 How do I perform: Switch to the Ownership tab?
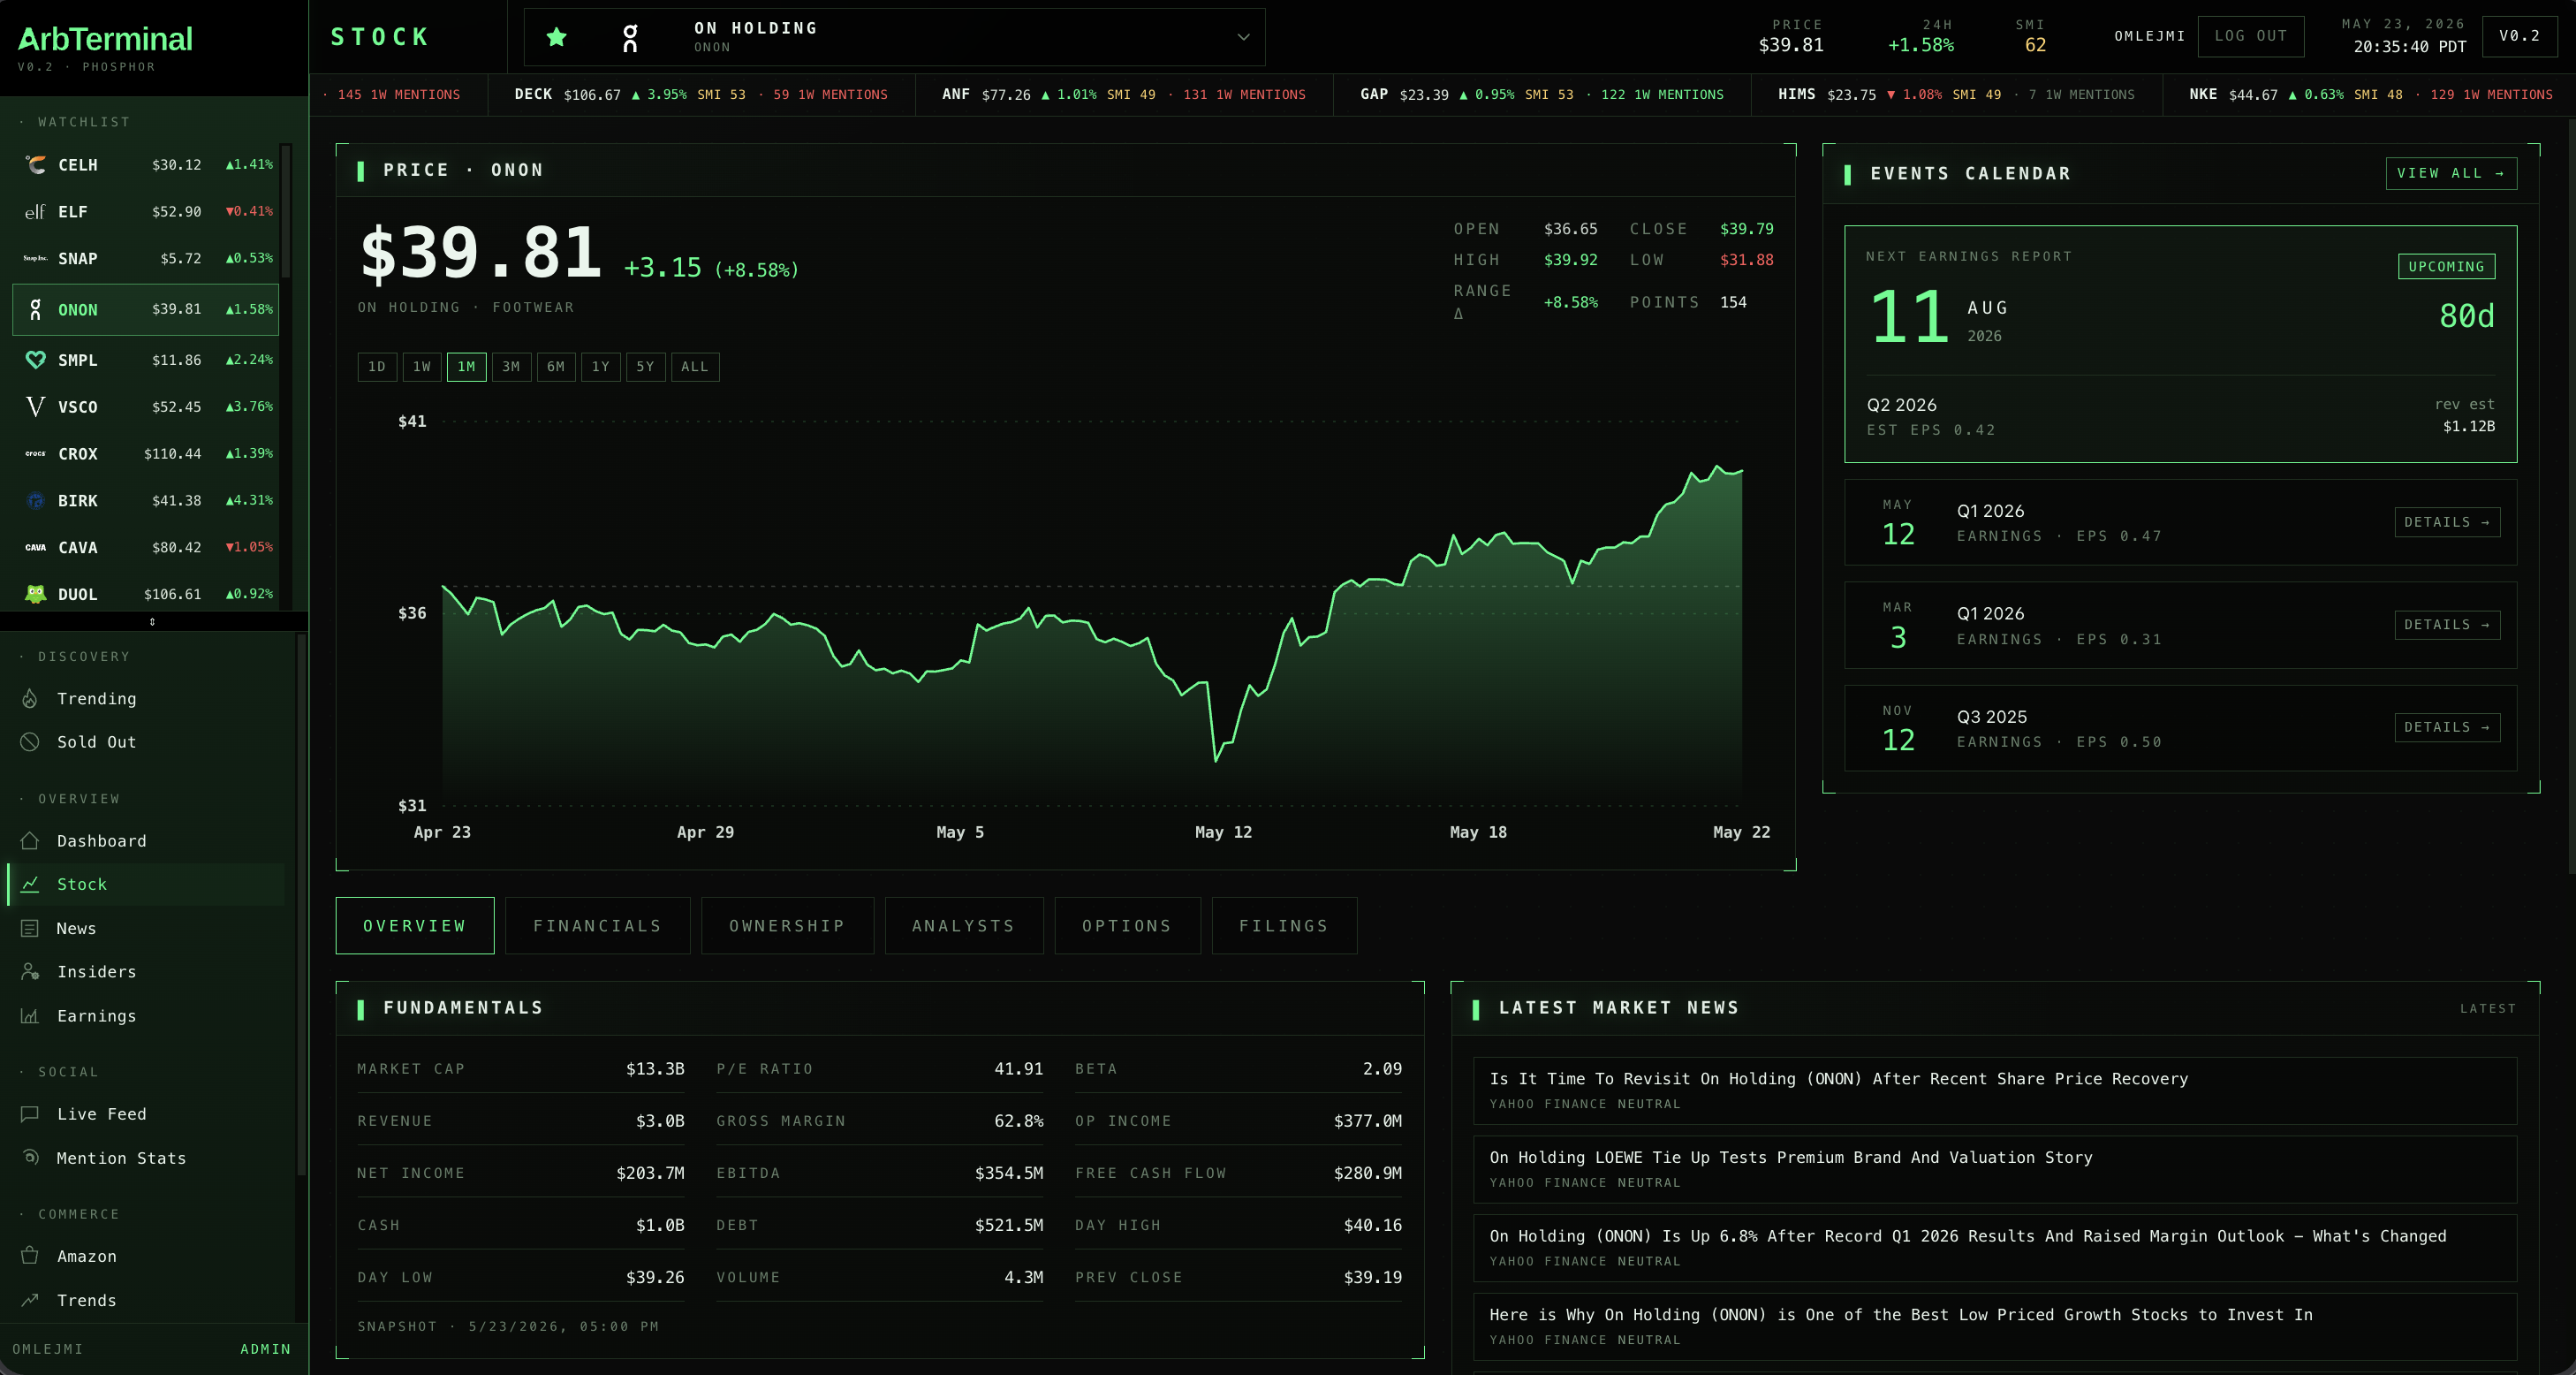tap(787, 926)
